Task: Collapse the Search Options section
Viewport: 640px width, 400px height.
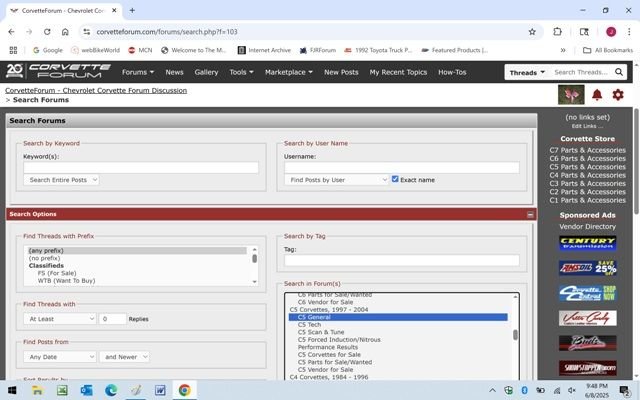Action: pyautogui.click(x=530, y=214)
